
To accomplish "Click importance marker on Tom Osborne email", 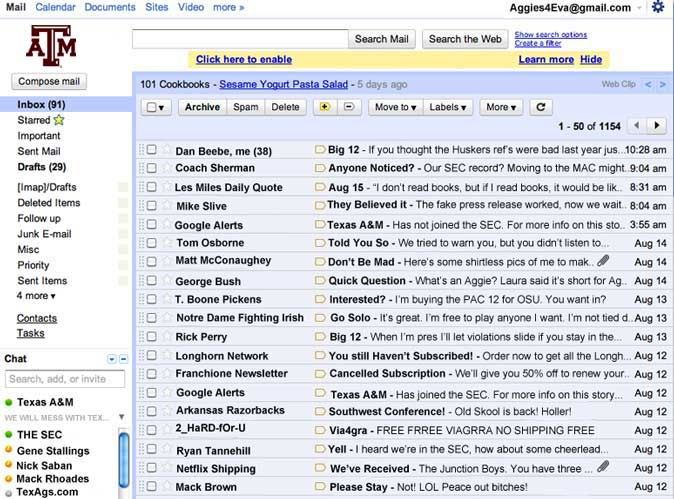I will click(x=319, y=243).
